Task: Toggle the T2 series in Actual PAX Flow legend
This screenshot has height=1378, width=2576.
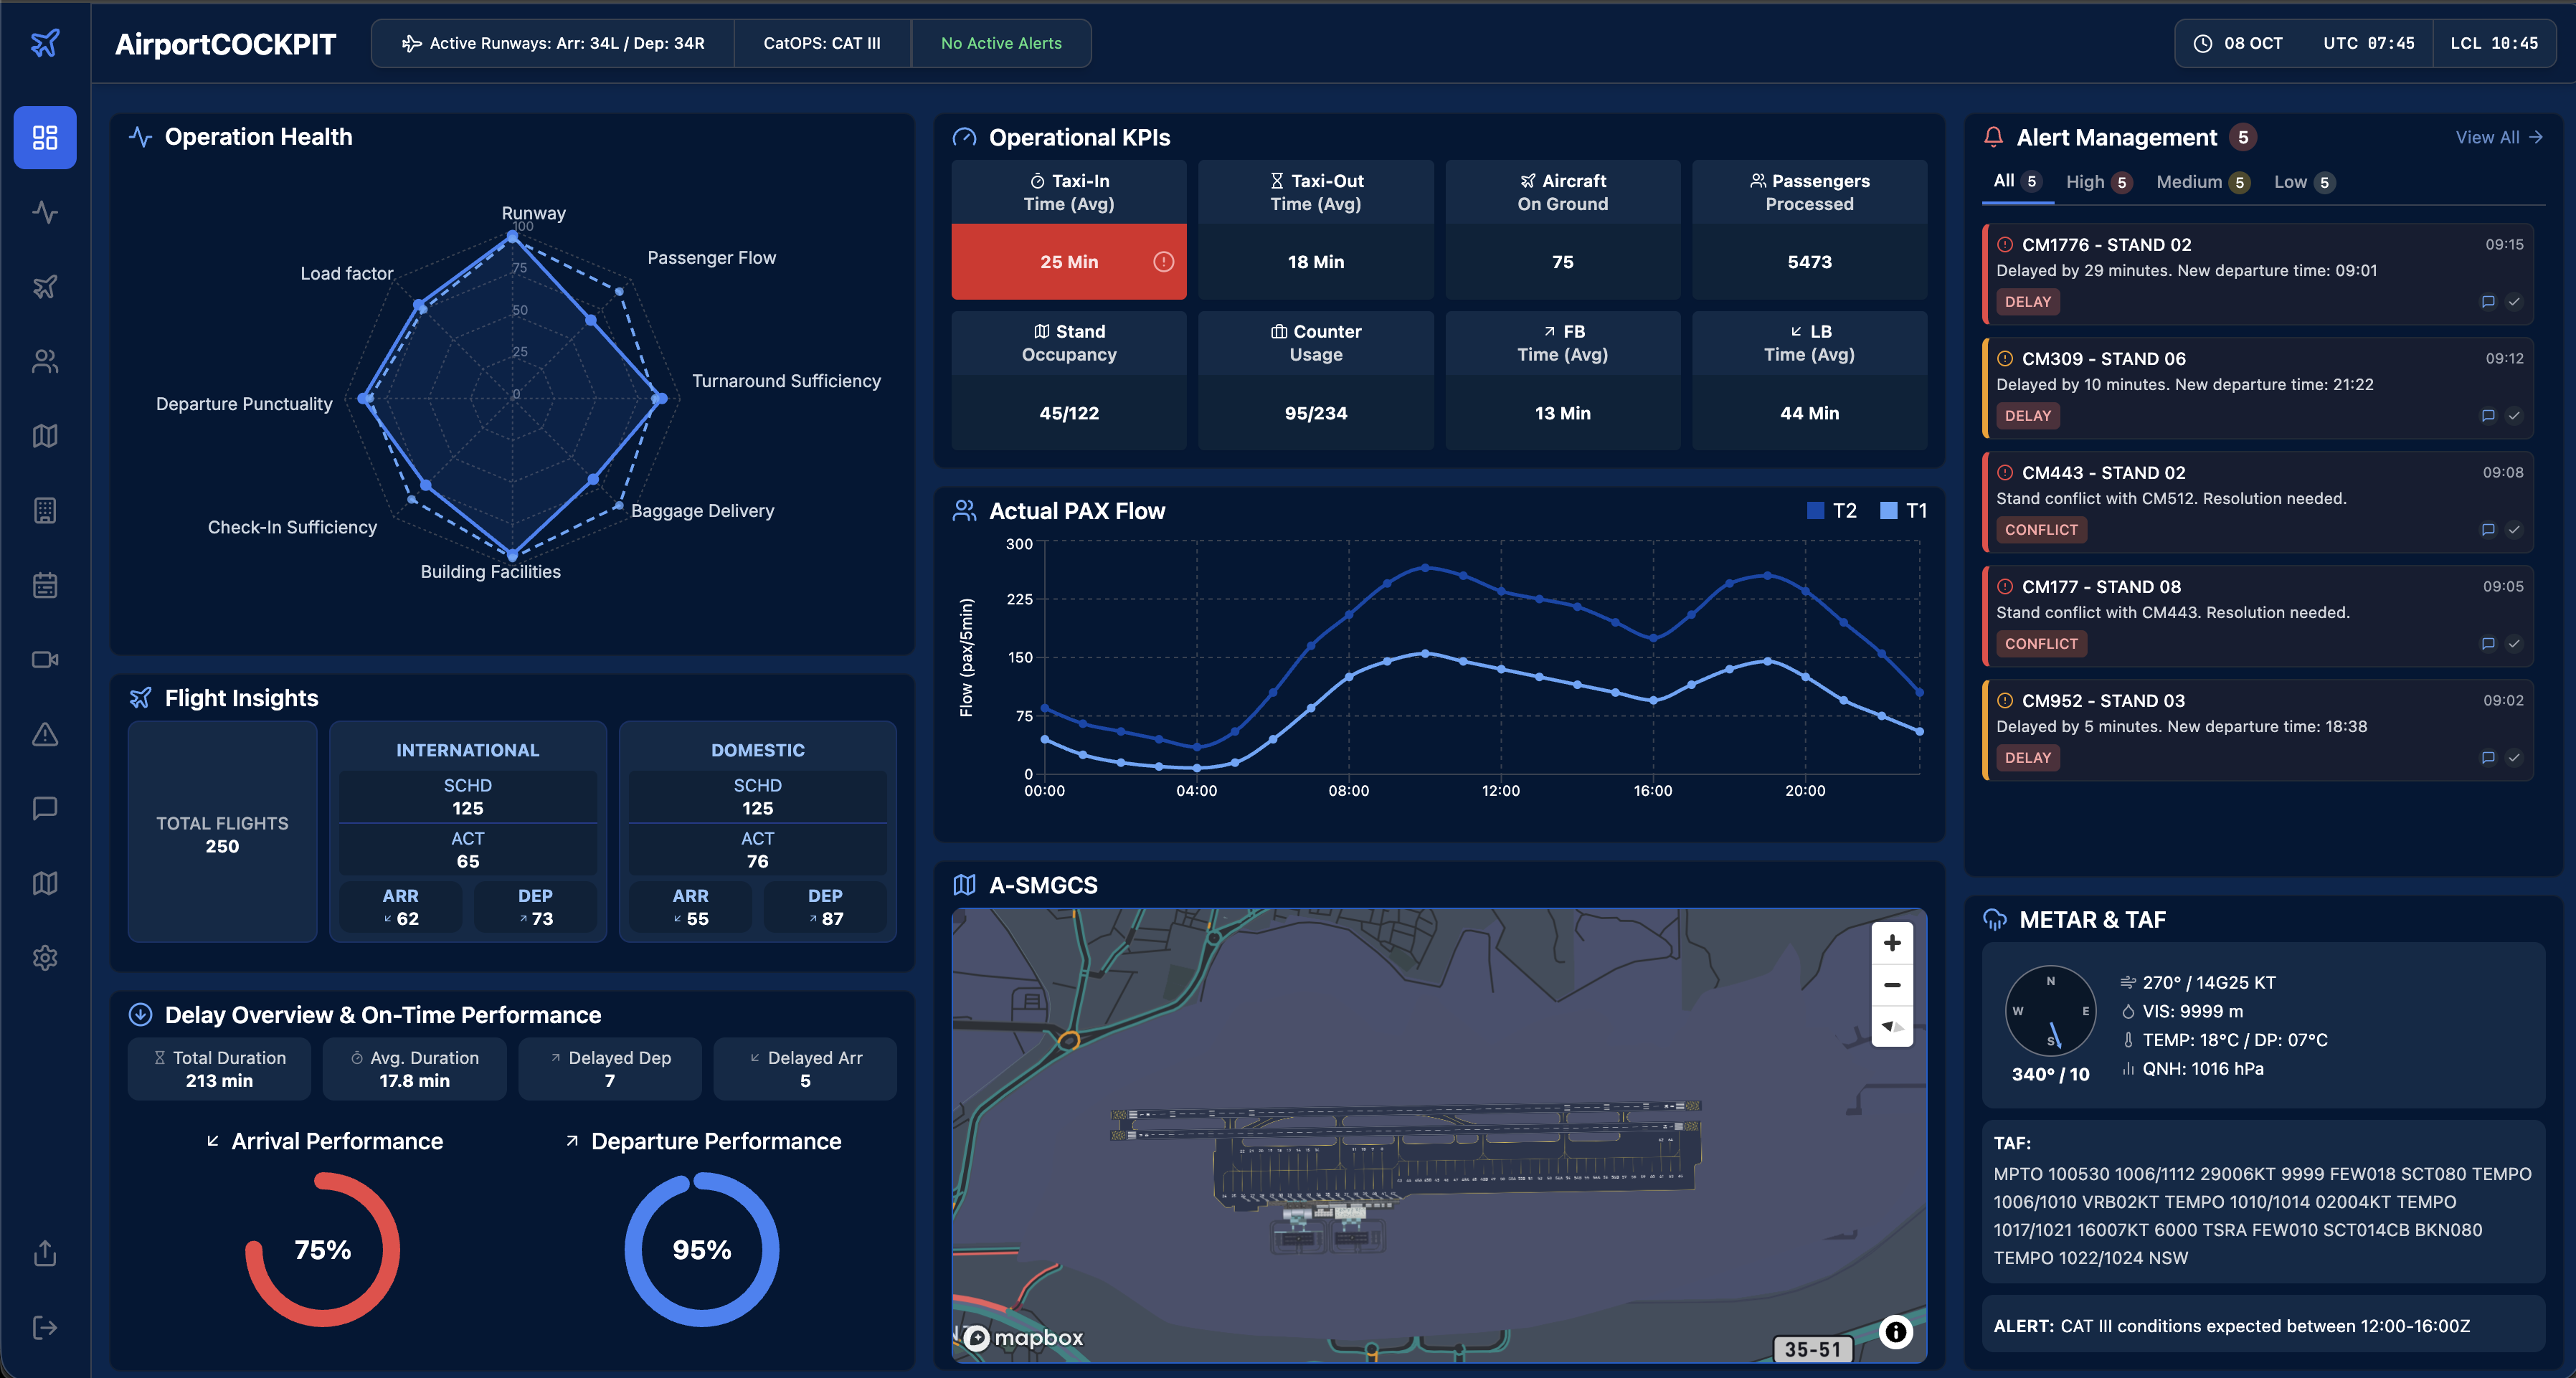Action: coord(1831,510)
